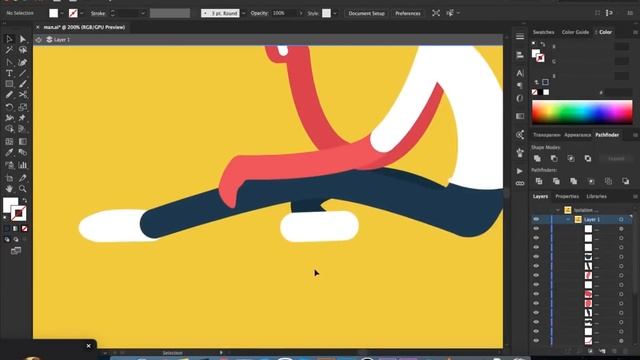Pick the Line Segment tool
640x360 pixels.
coord(23,73)
